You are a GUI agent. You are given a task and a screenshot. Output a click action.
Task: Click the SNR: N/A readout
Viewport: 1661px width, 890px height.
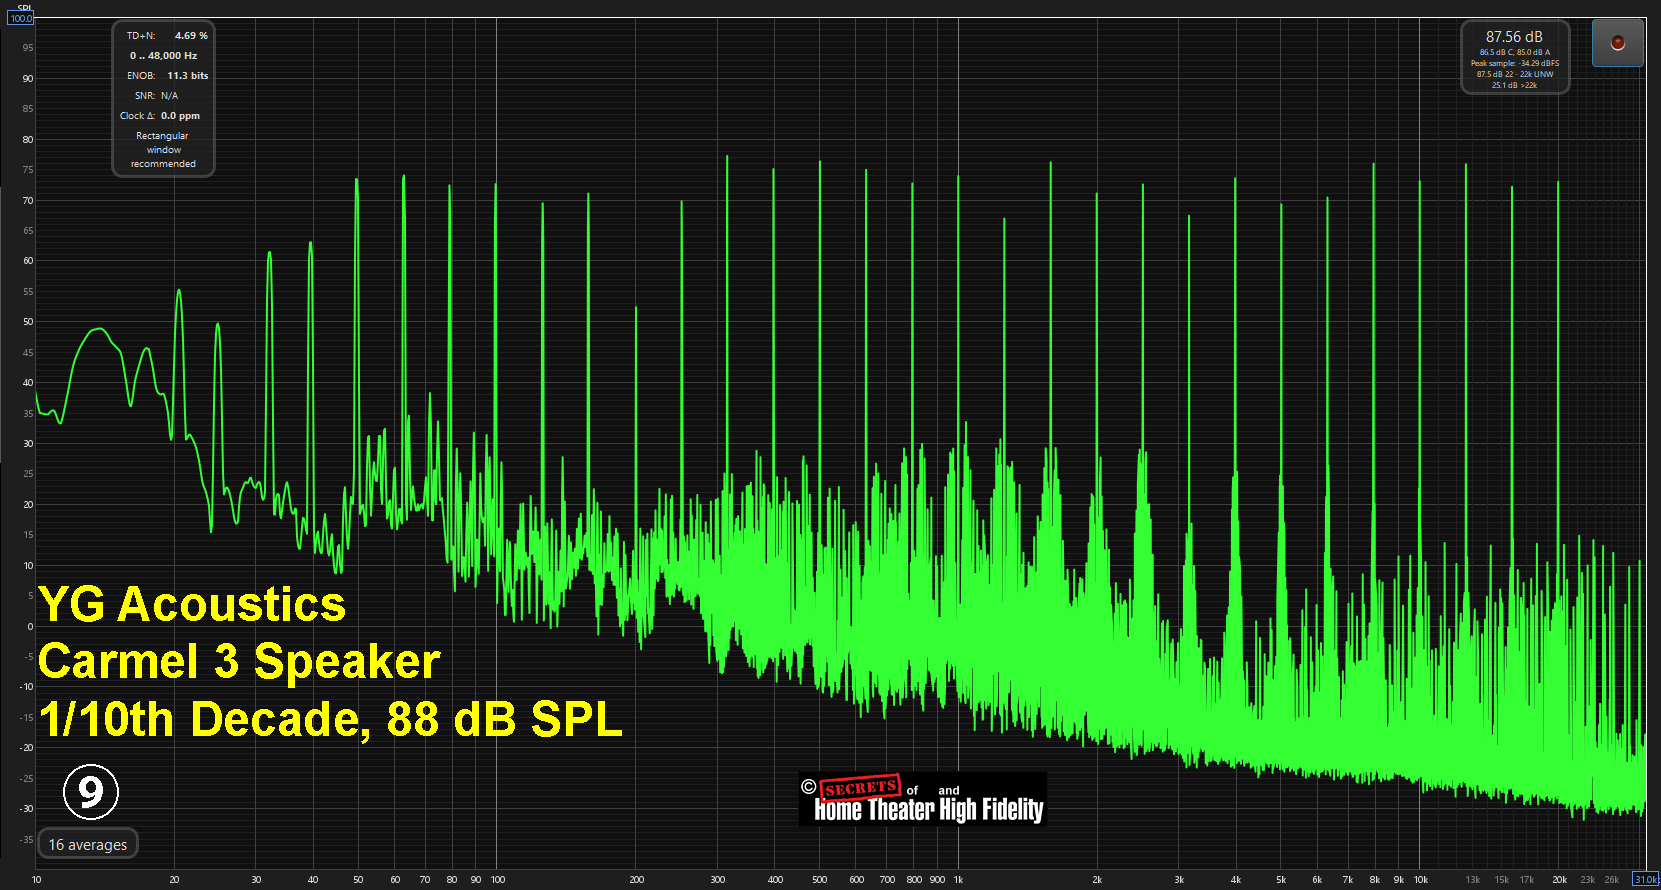pos(156,96)
